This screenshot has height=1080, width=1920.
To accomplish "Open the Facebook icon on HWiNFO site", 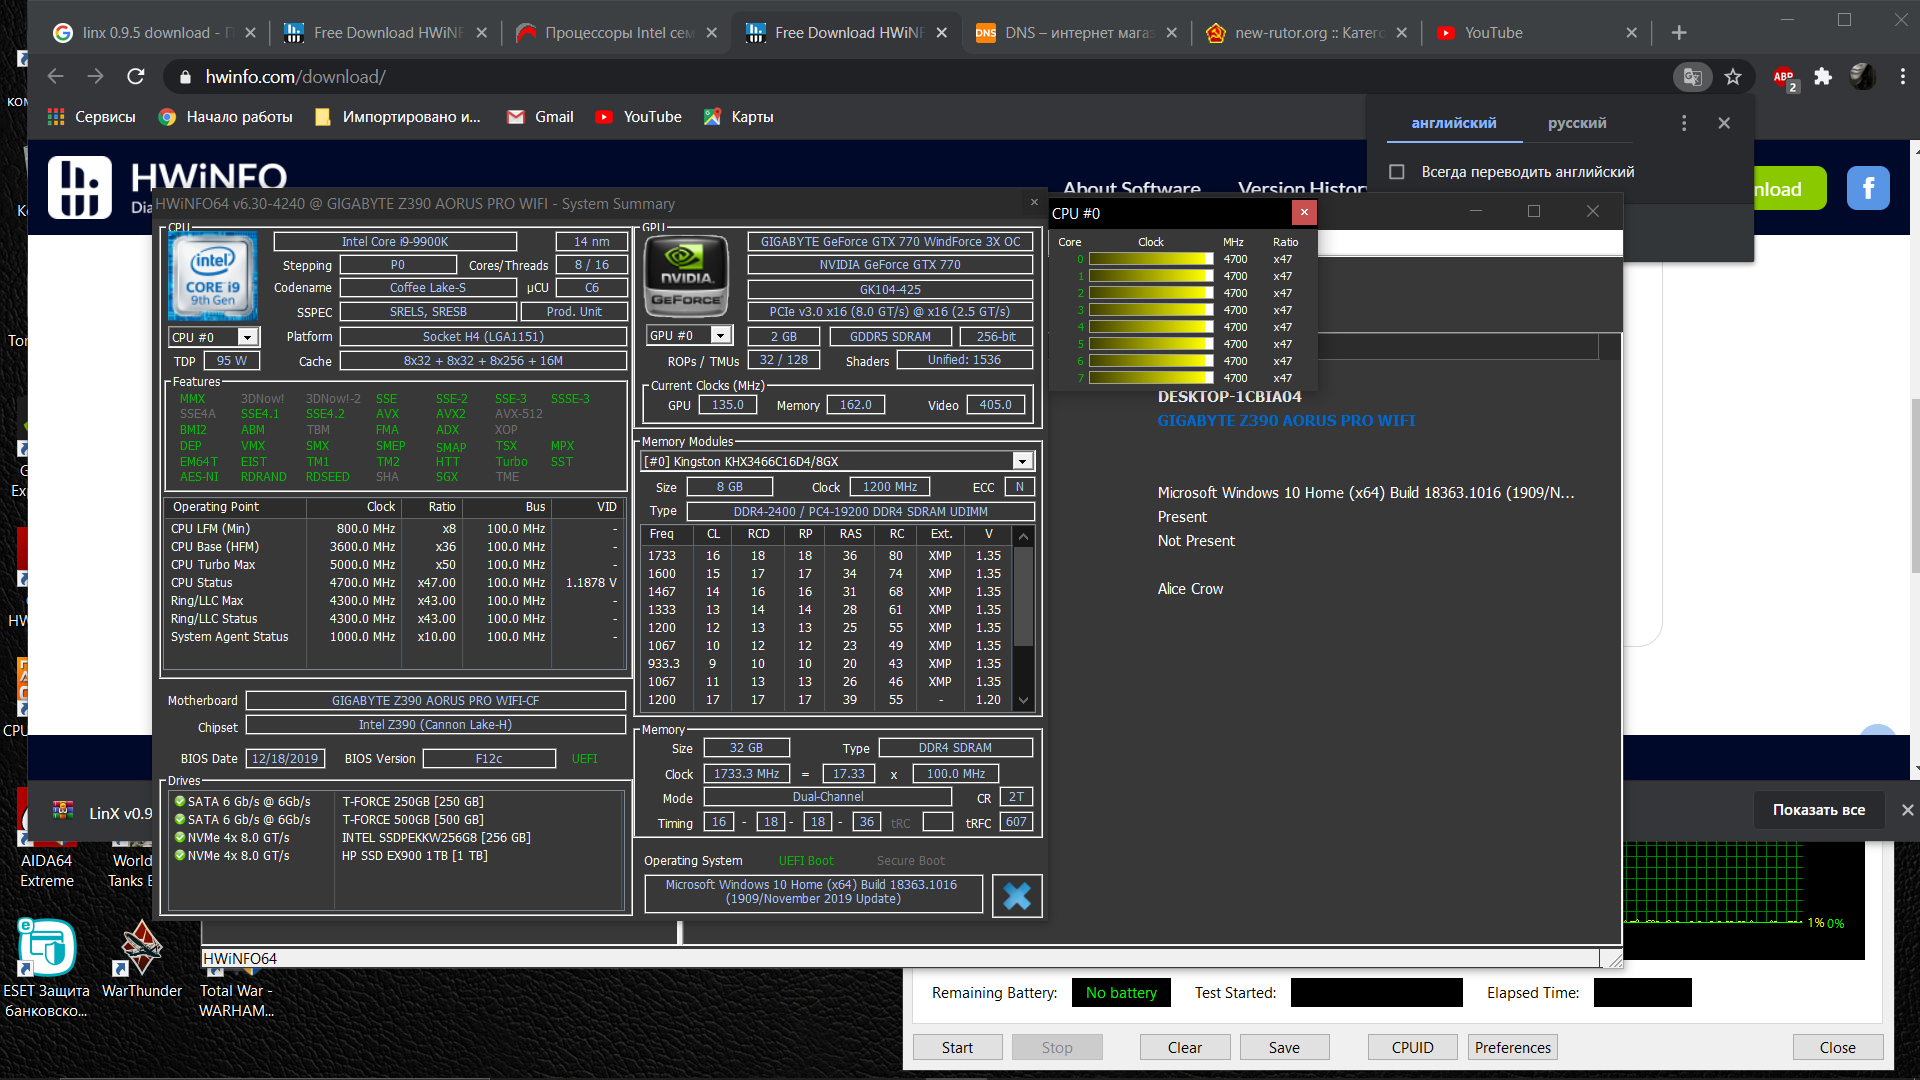I will tap(1868, 188).
